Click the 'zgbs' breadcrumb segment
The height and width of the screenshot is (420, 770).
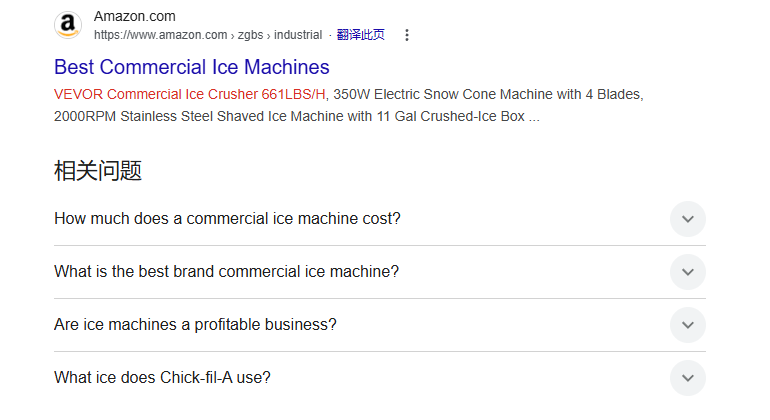coord(250,35)
